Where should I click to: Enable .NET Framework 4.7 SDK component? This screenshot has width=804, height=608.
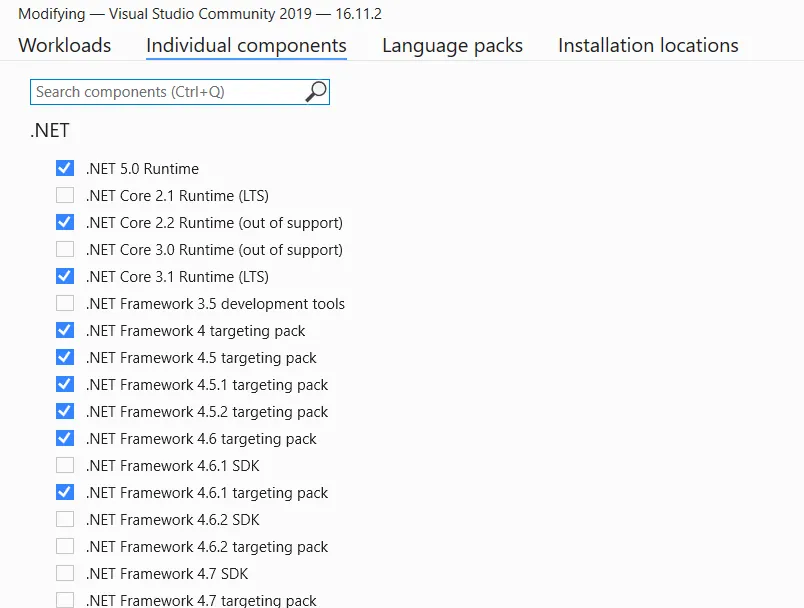(x=65, y=573)
